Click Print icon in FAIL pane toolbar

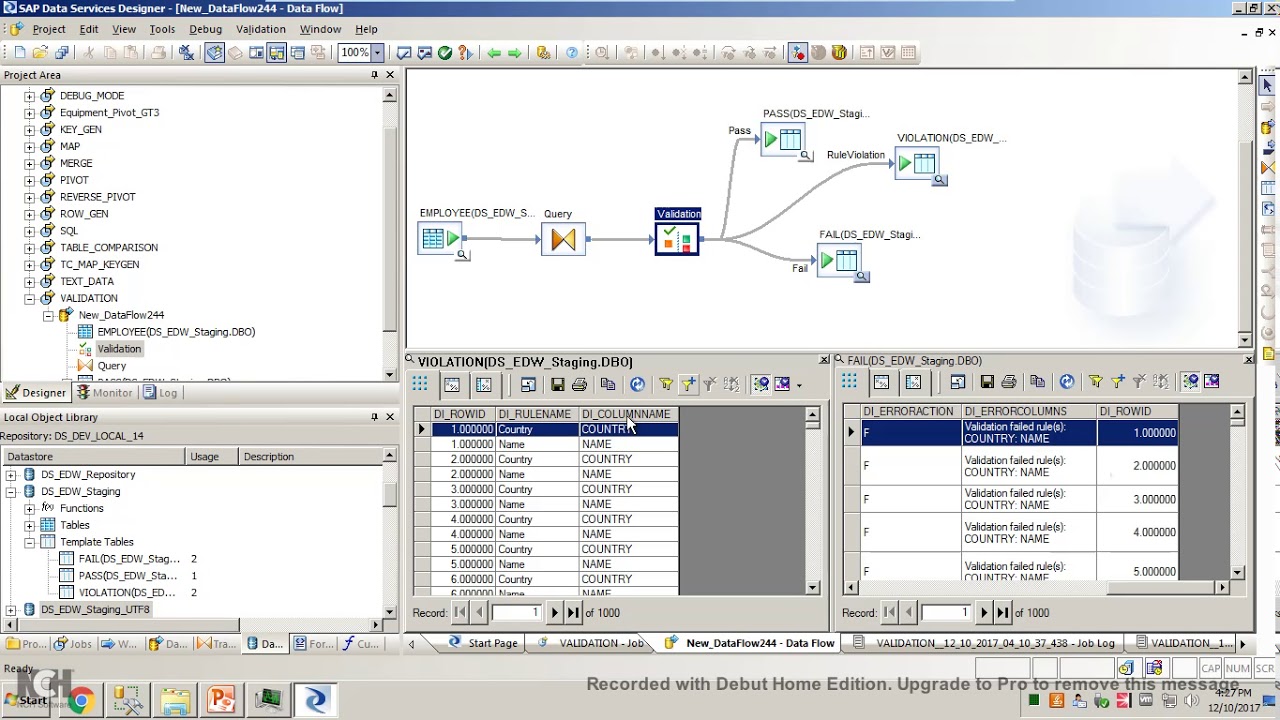pyautogui.click(x=1008, y=382)
